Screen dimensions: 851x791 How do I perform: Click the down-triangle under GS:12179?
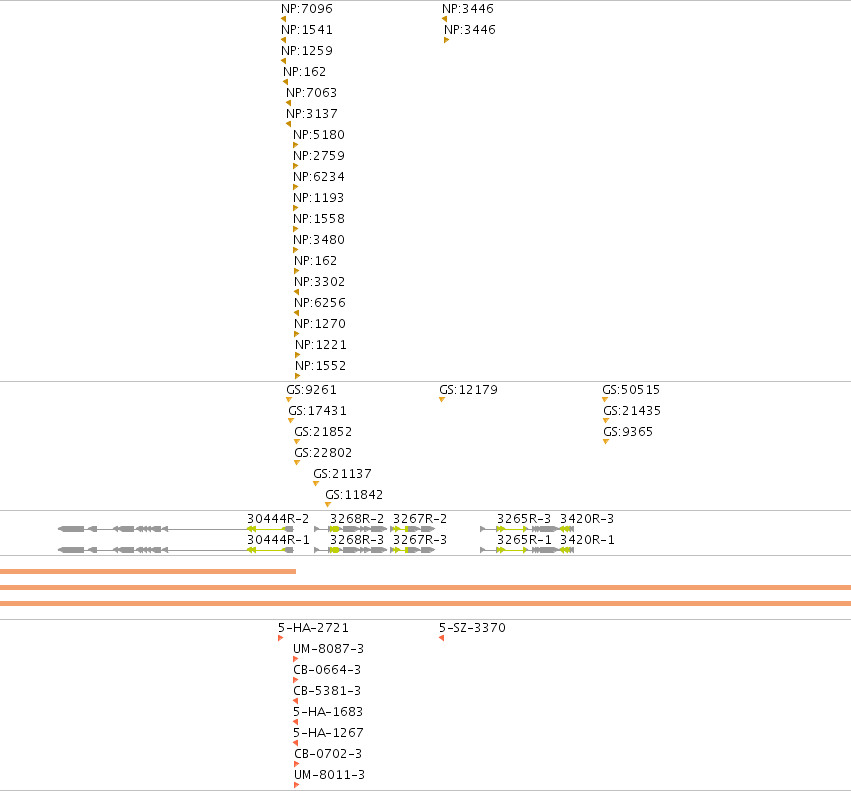pos(442,400)
